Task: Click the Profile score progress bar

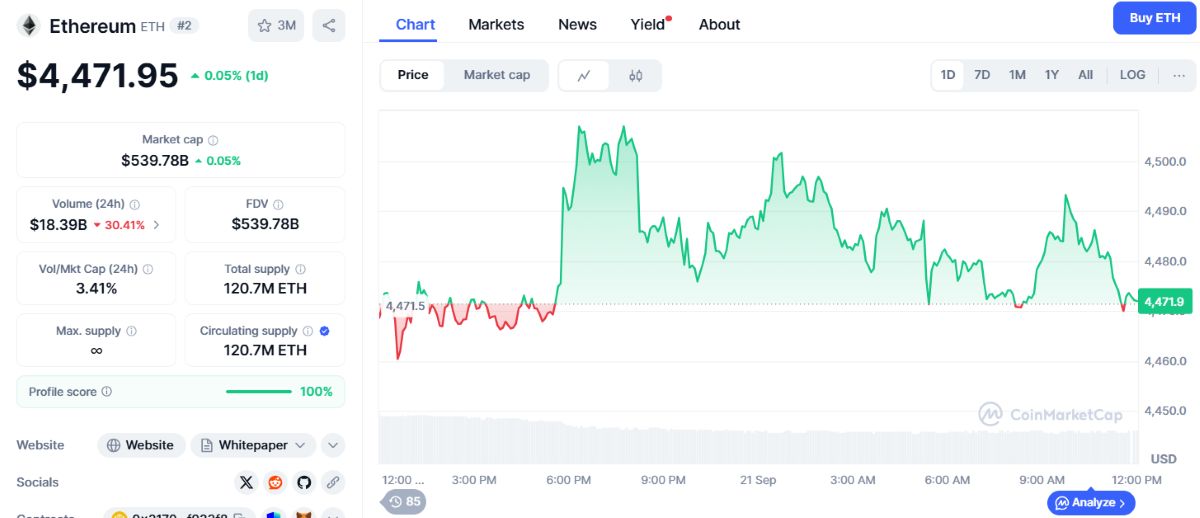Action: (x=259, y=392)
